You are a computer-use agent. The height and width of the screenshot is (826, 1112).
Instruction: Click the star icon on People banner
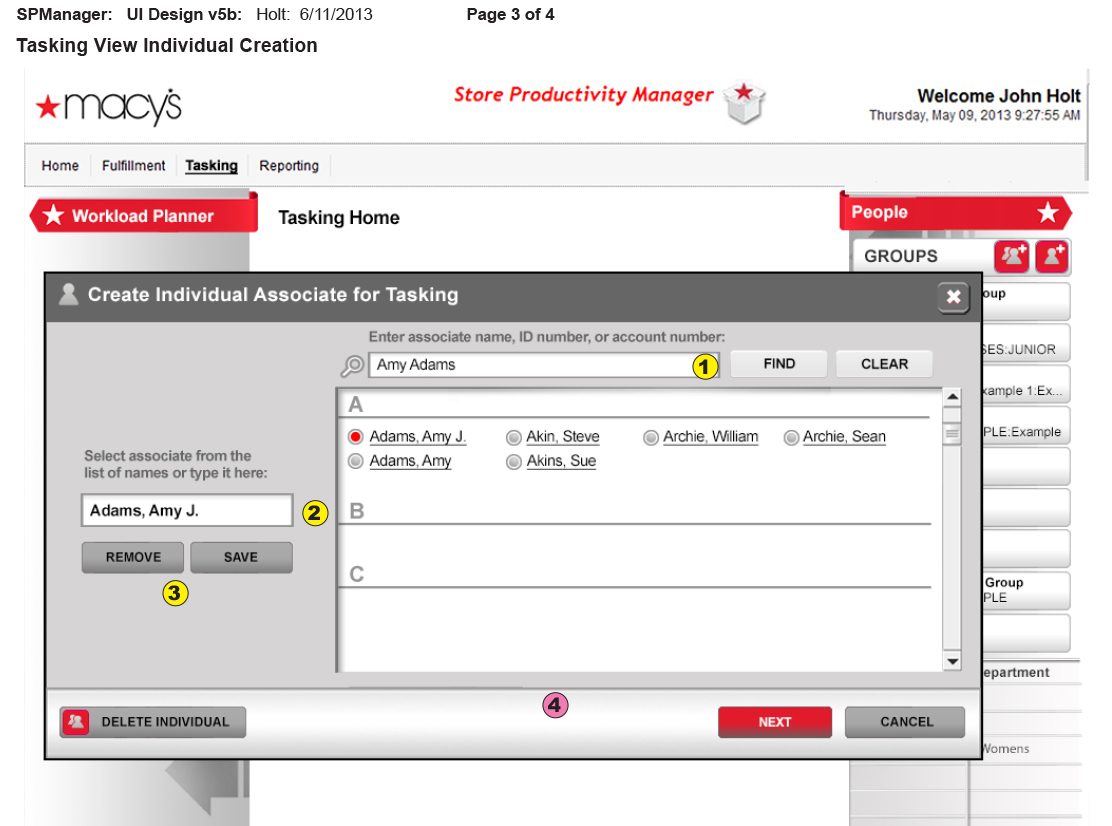(x=1047, y=212)
